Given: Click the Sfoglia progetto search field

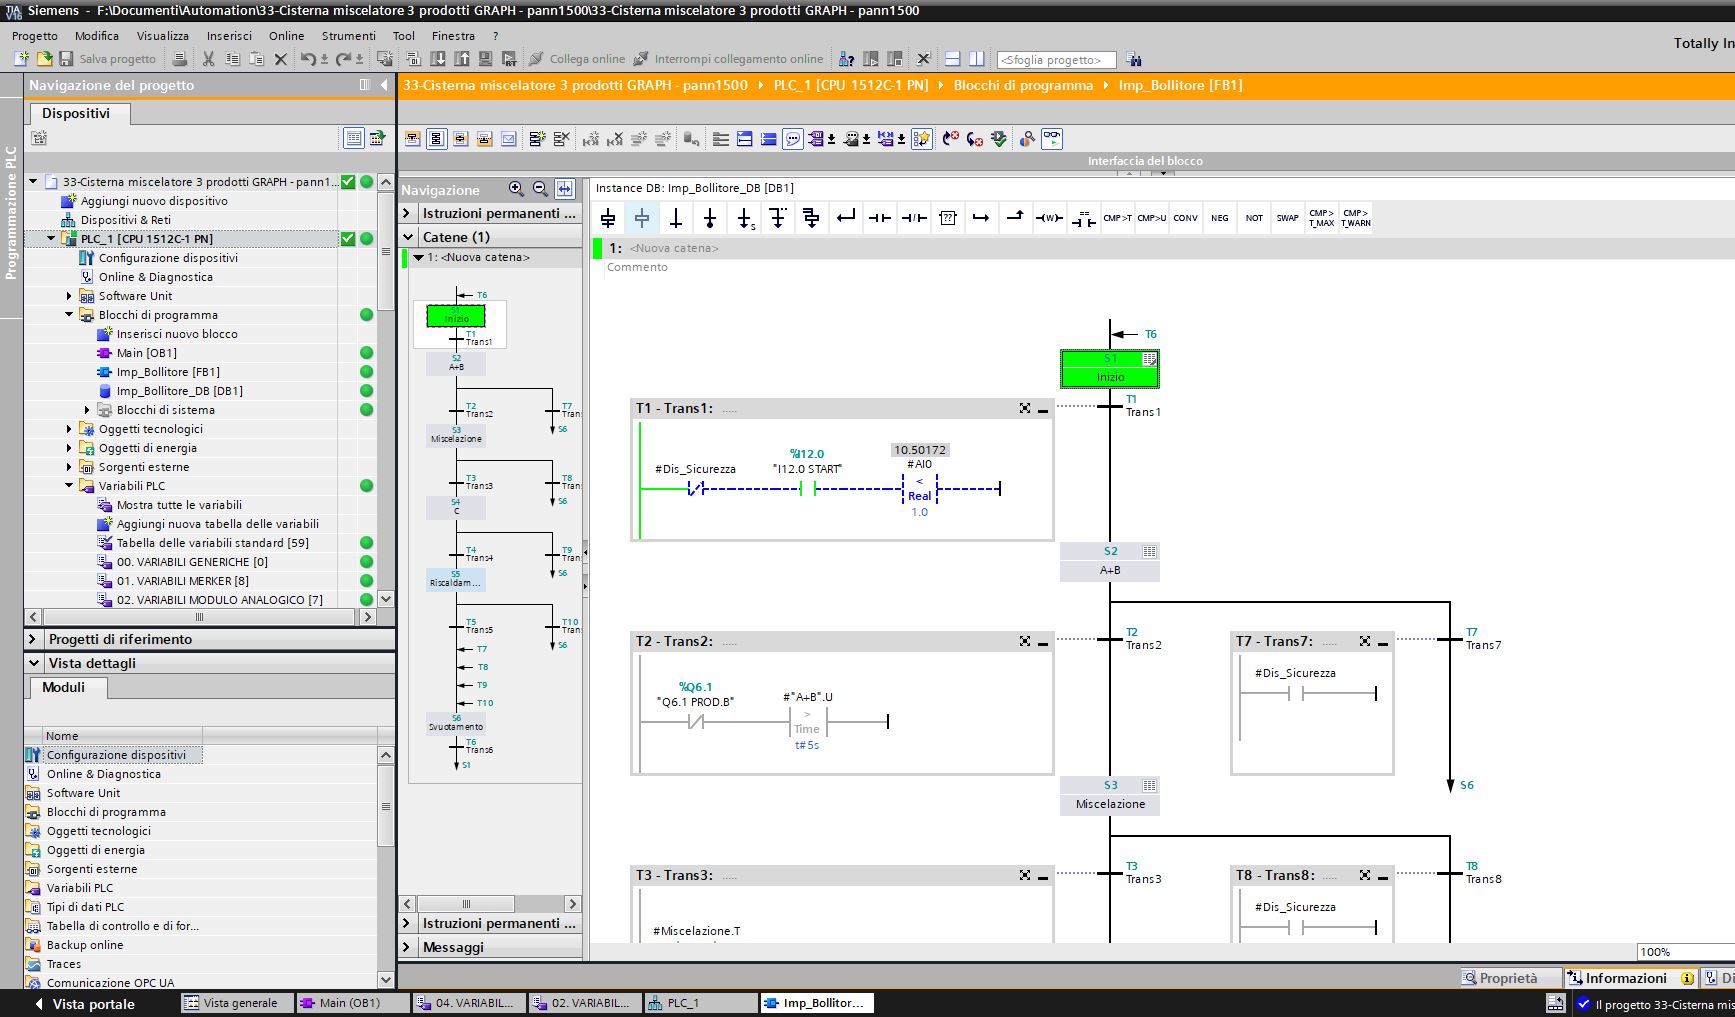Looking at the screenshot, I should 1055,59.
